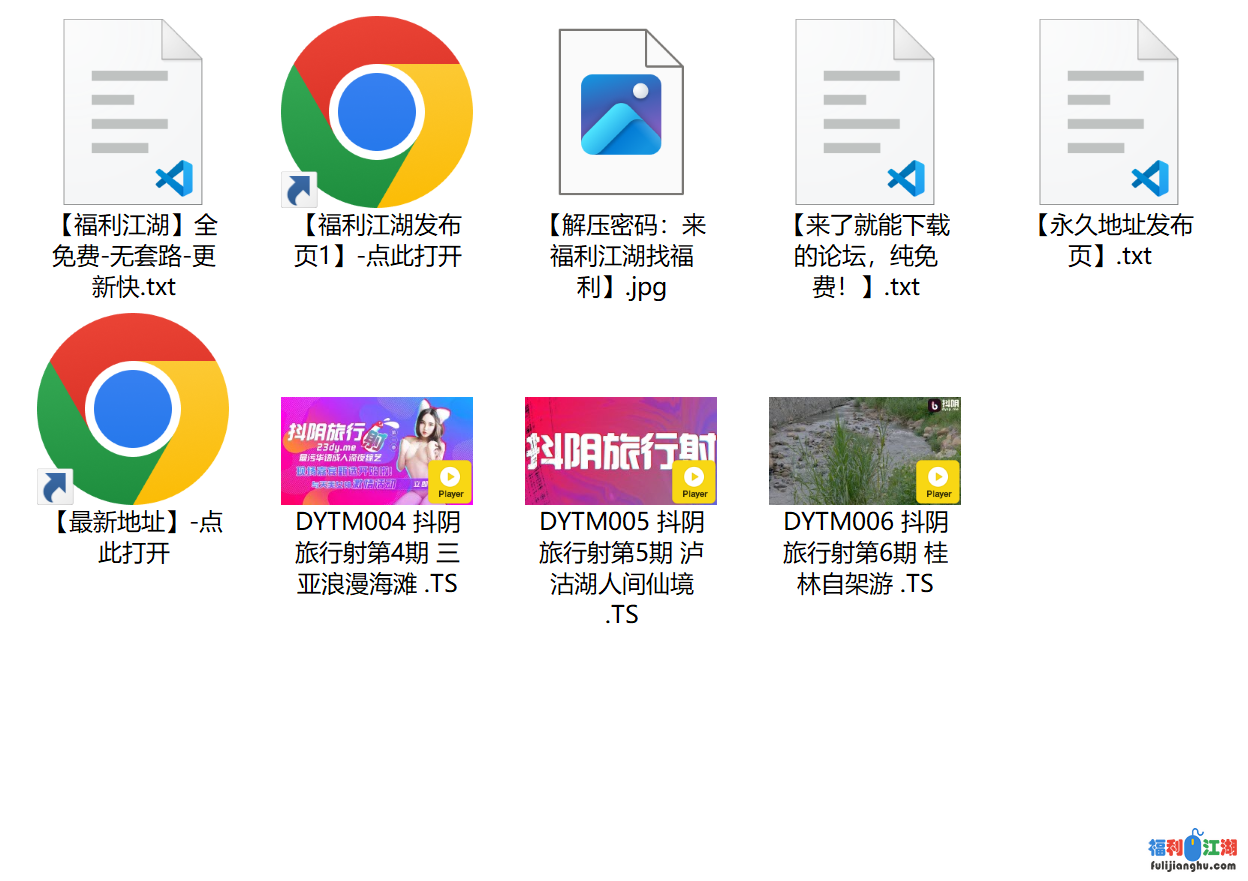Click the 【福利江湖发布页1】-点此打开 label text
This screenshot has height=881, width=1248.
(x=377, y=240)
